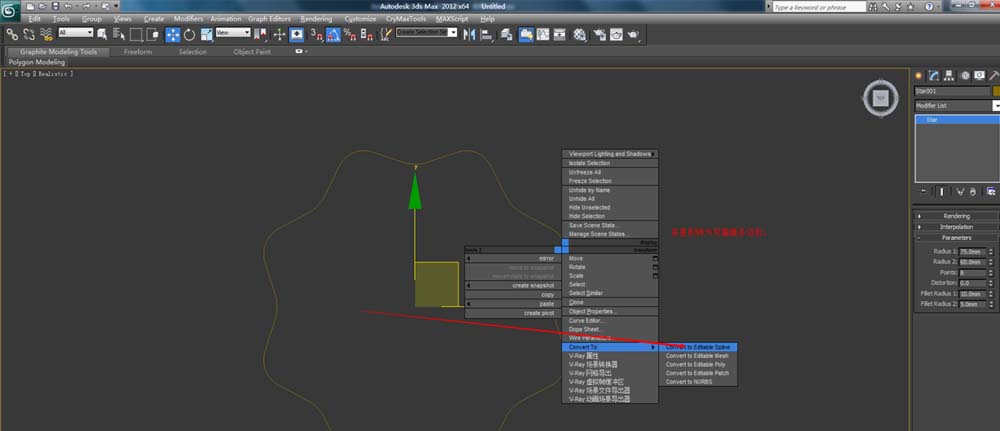Toggle the Percent Snap icon
This screenshot has width=1000, height=431.
[x=349, y=34]
